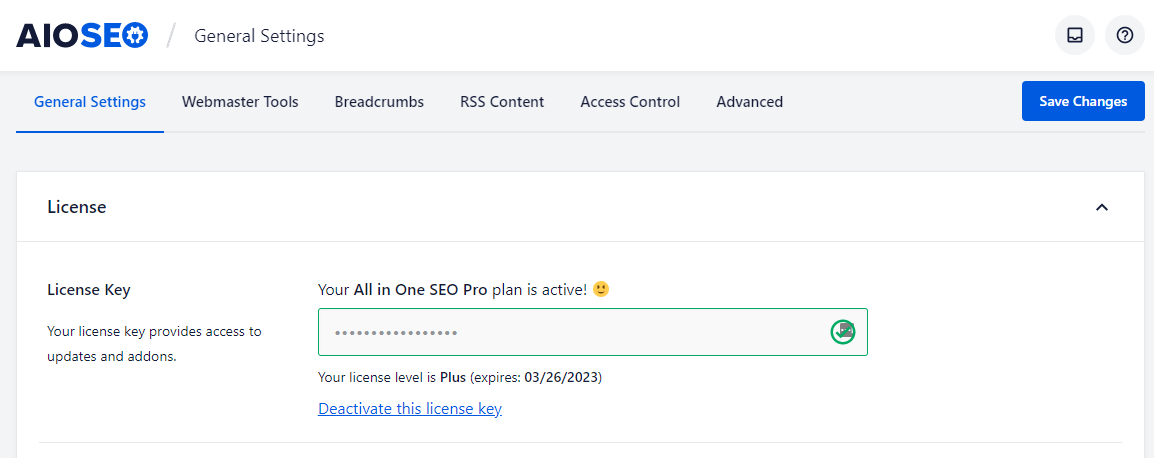The image size is (1154, 458).
Task: Open the Breadcrumbs tab
Action: point(379,102)
